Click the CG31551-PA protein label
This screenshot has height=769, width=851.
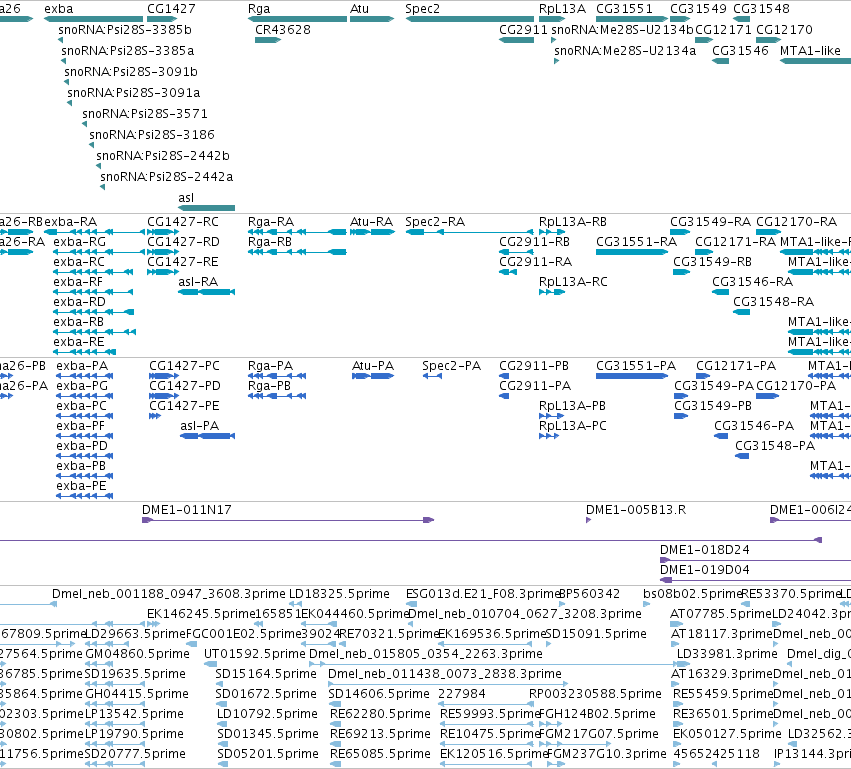(x=636, y=366)
